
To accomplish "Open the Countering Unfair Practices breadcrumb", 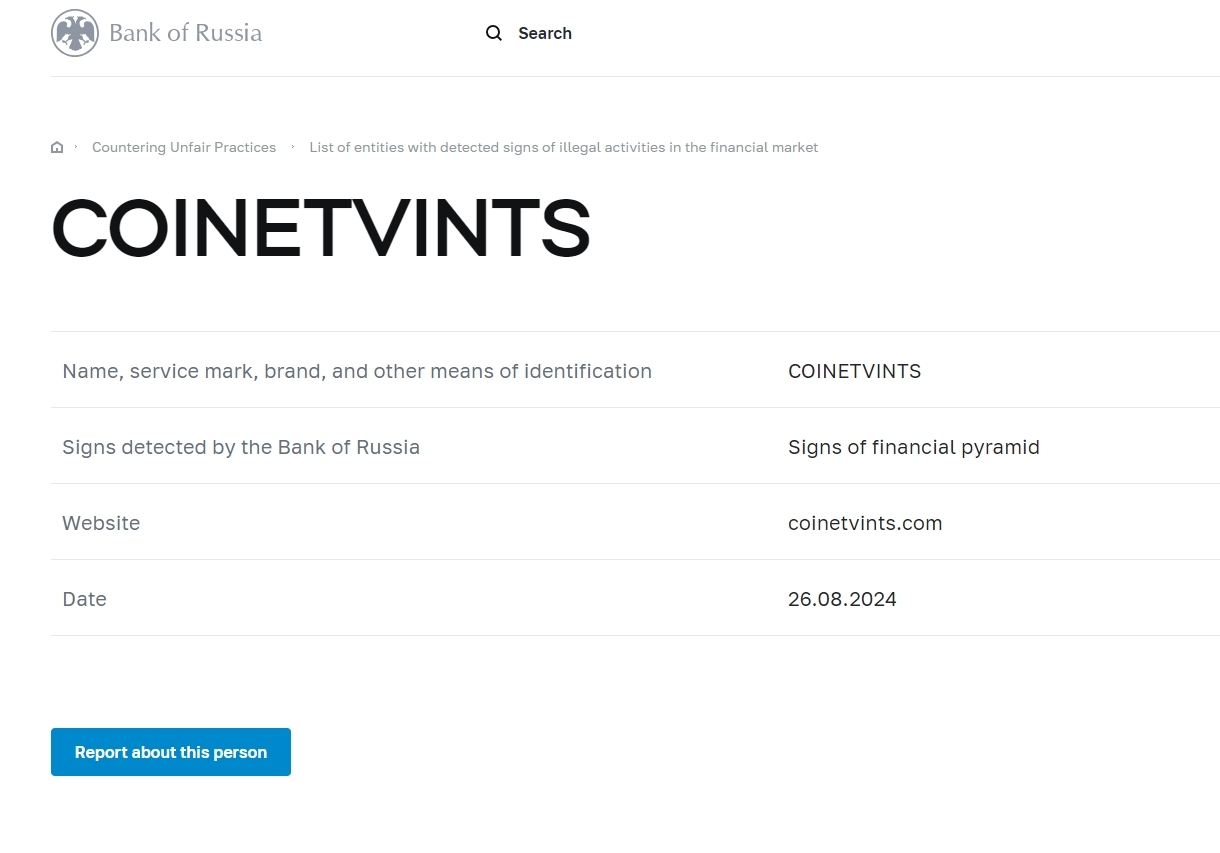I will (184, 147).
